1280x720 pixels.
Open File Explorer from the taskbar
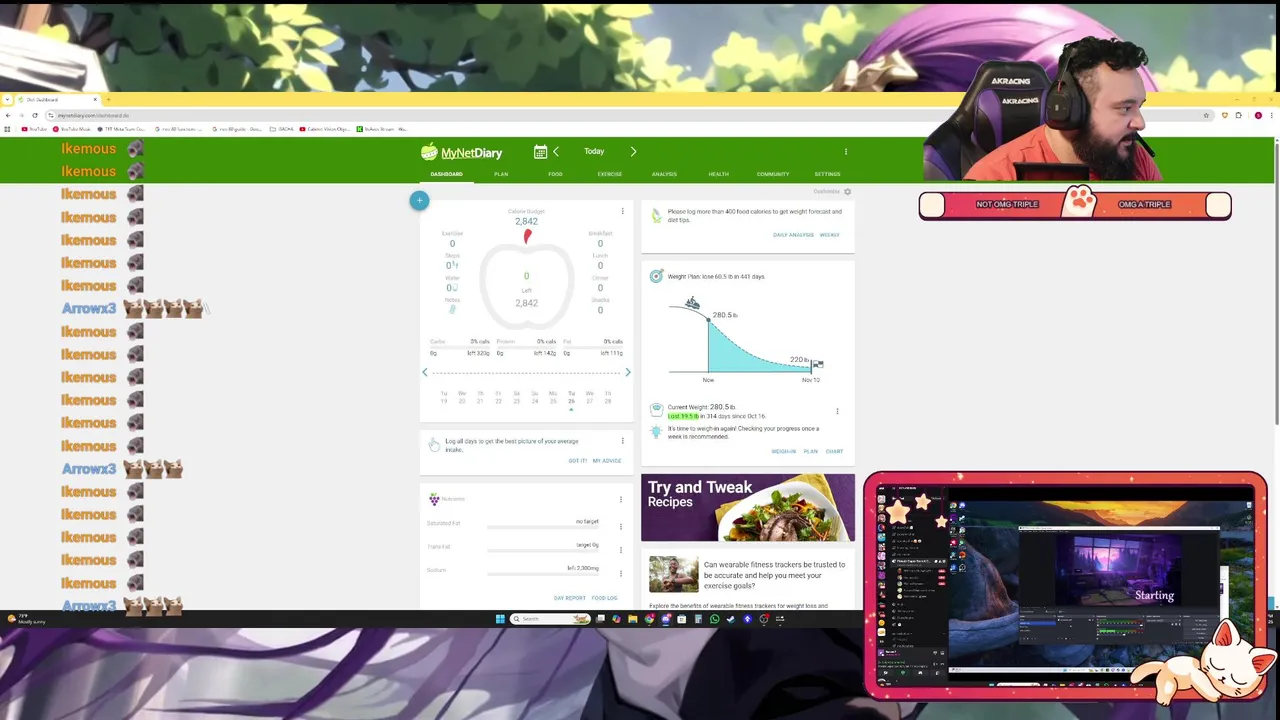tap(632, 619)
